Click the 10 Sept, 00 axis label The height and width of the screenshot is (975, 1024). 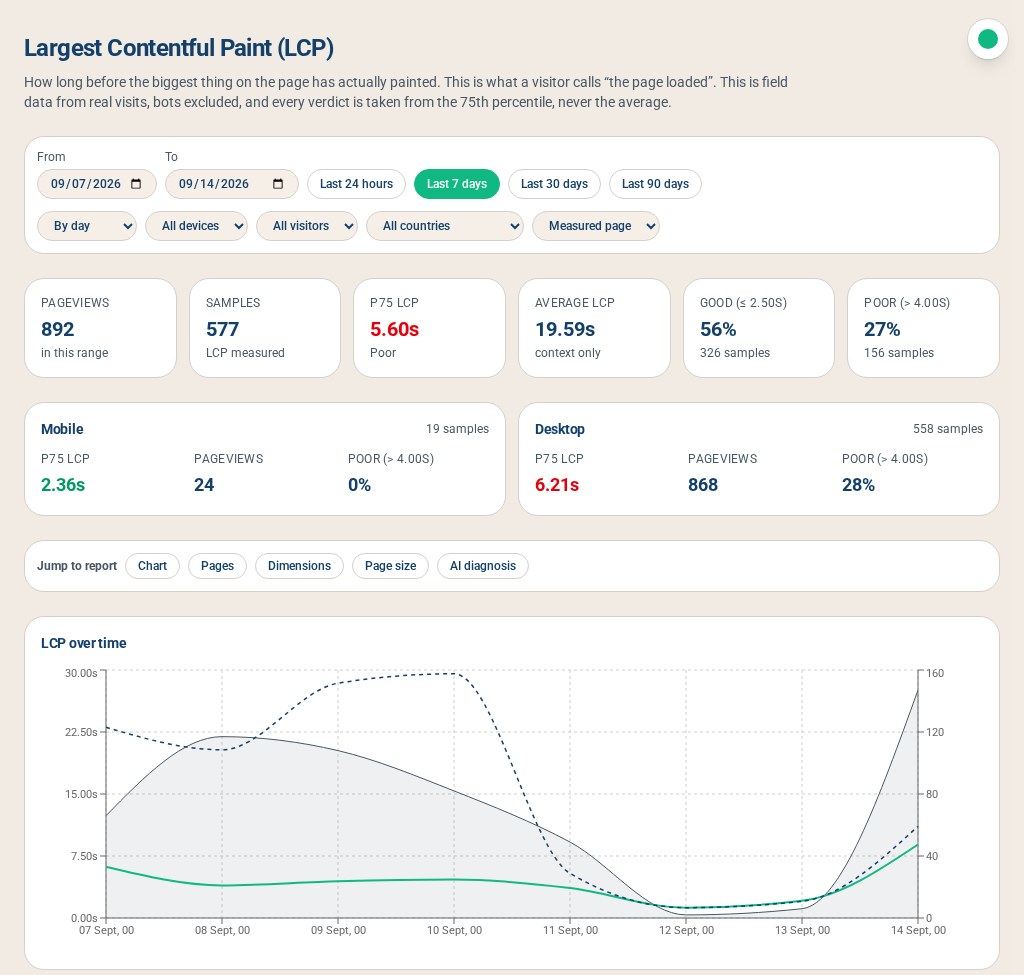(x=455, y=931)
